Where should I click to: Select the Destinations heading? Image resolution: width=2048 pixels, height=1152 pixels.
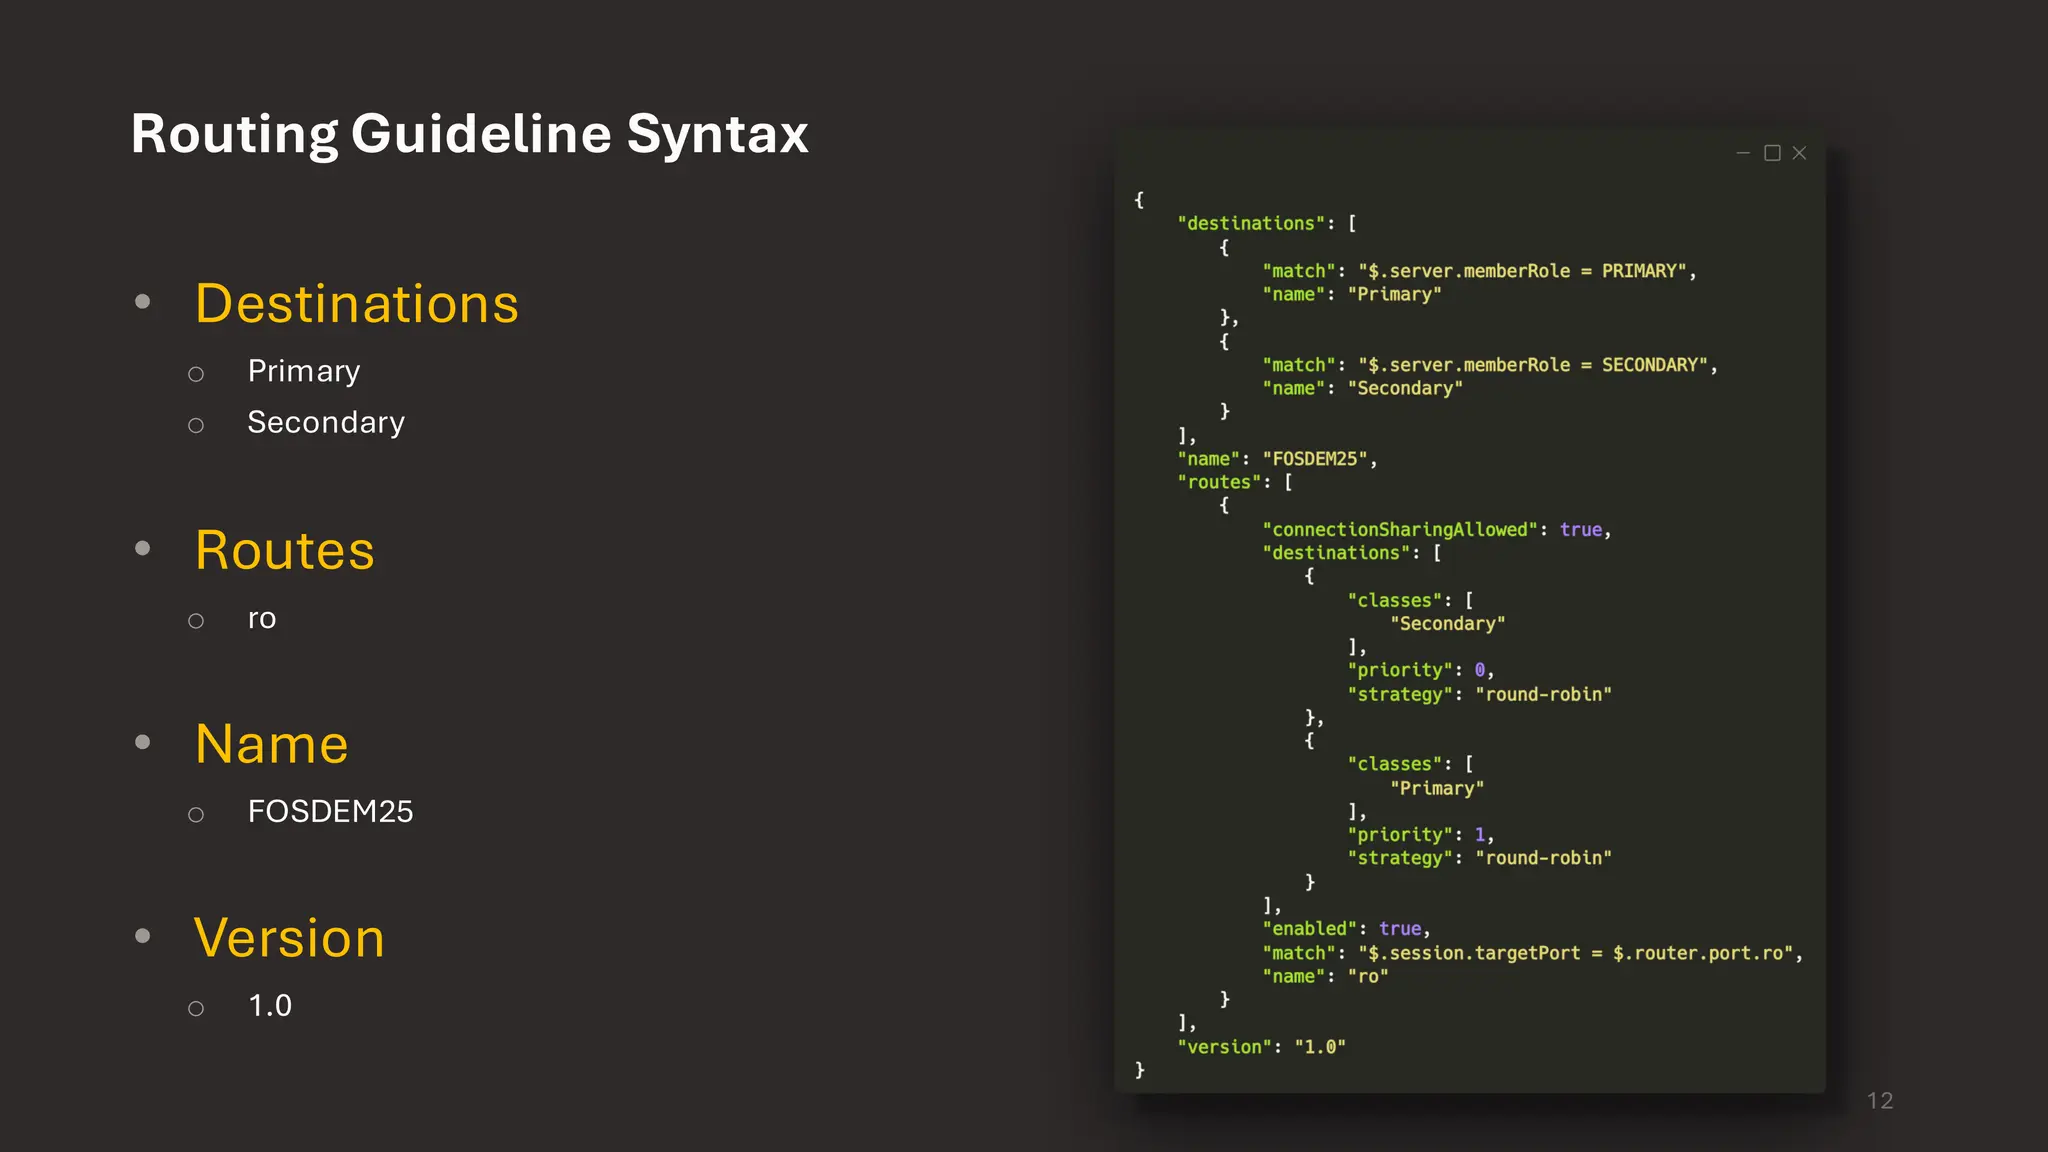click(x=357, y=304)
